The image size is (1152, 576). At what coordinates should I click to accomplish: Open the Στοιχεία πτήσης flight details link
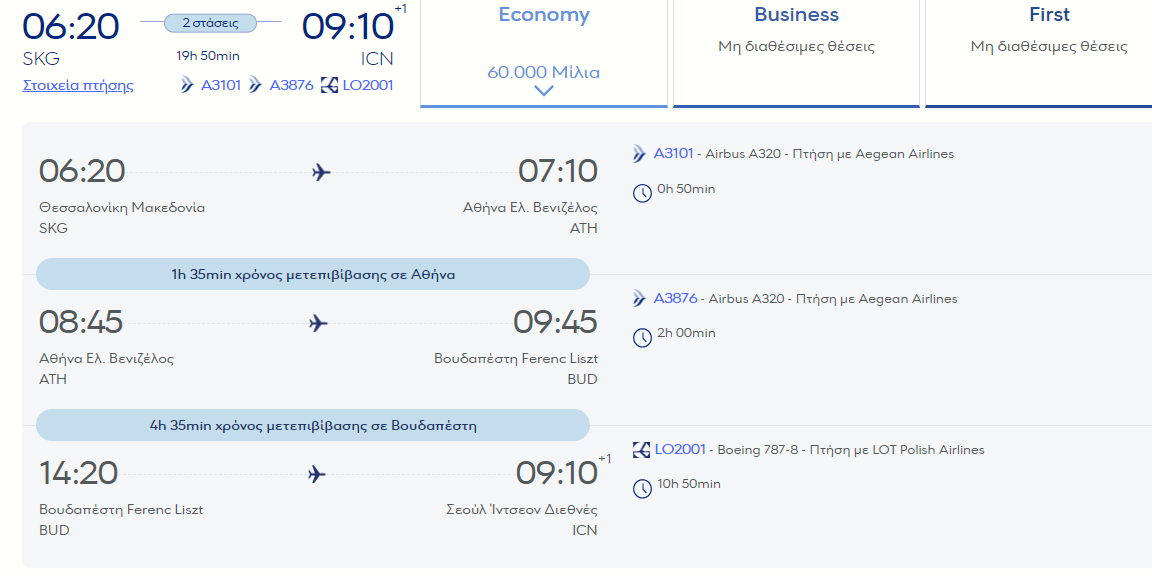(78, 85)
